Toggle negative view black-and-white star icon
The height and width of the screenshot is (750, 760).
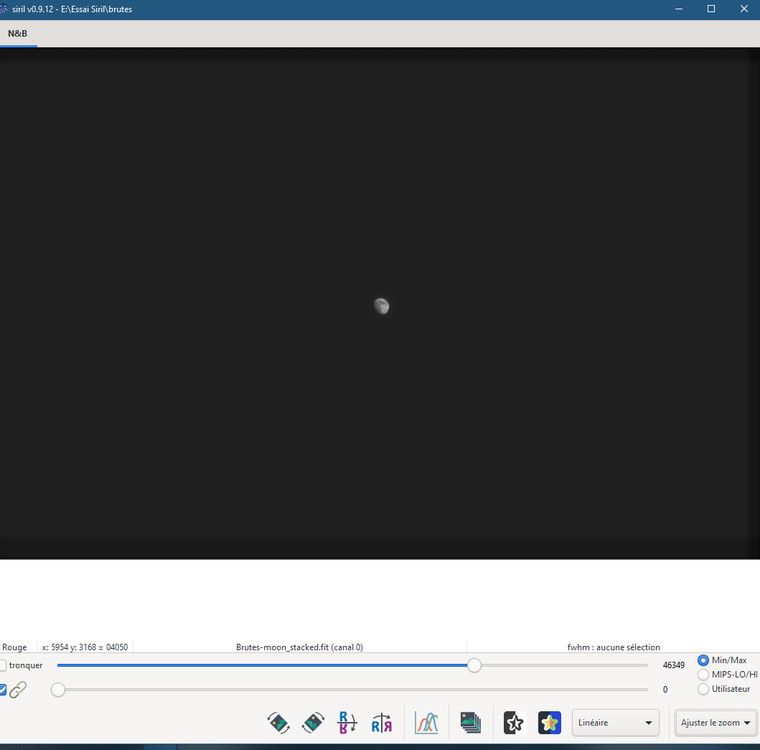click(x=514, y=723)
